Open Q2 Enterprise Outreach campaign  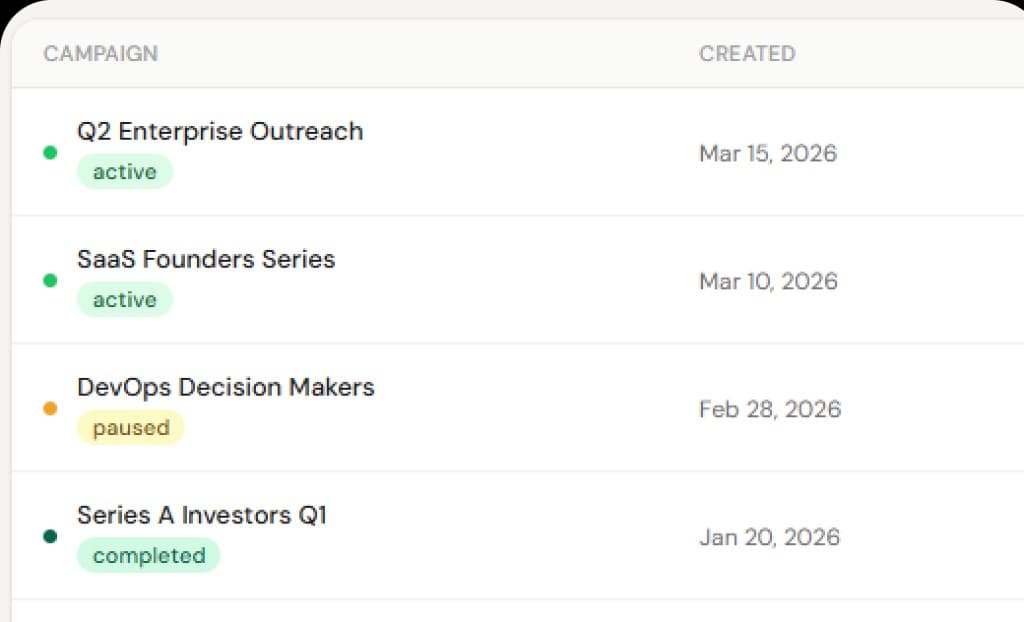pyautogui.click(x=220, y=131)
